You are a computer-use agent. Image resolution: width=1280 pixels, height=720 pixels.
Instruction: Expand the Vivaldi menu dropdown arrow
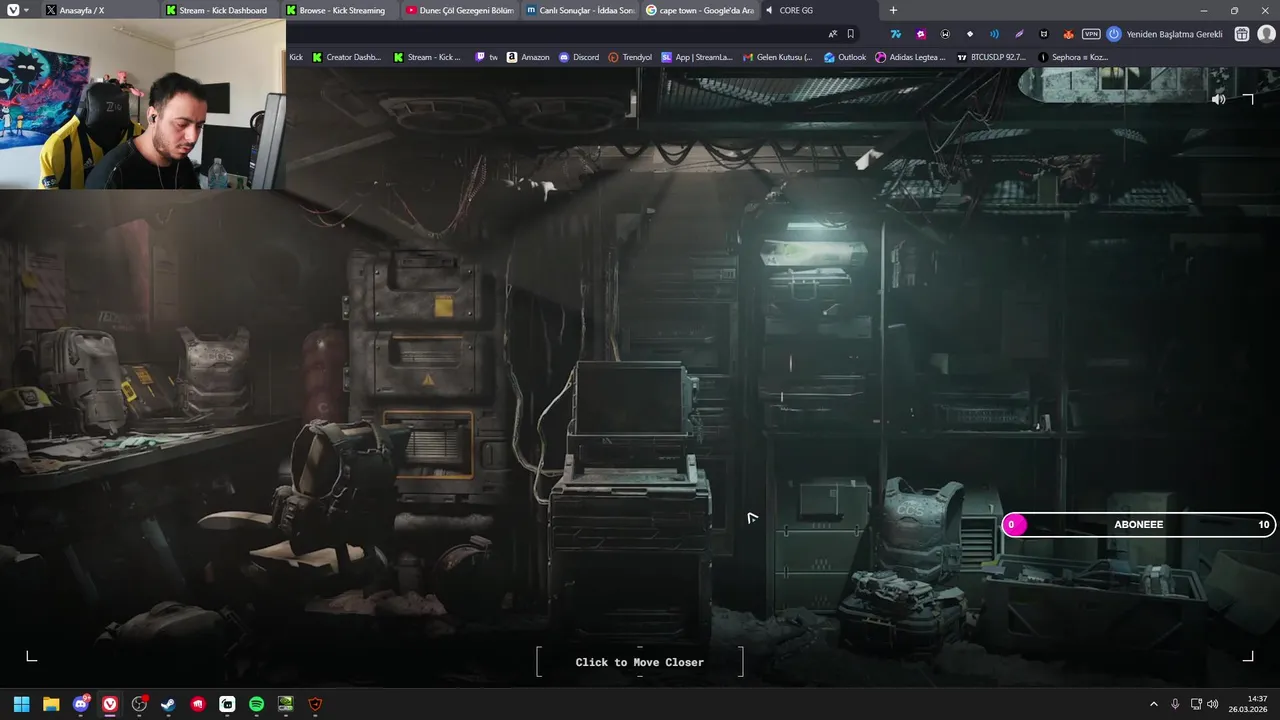(26, 10)
